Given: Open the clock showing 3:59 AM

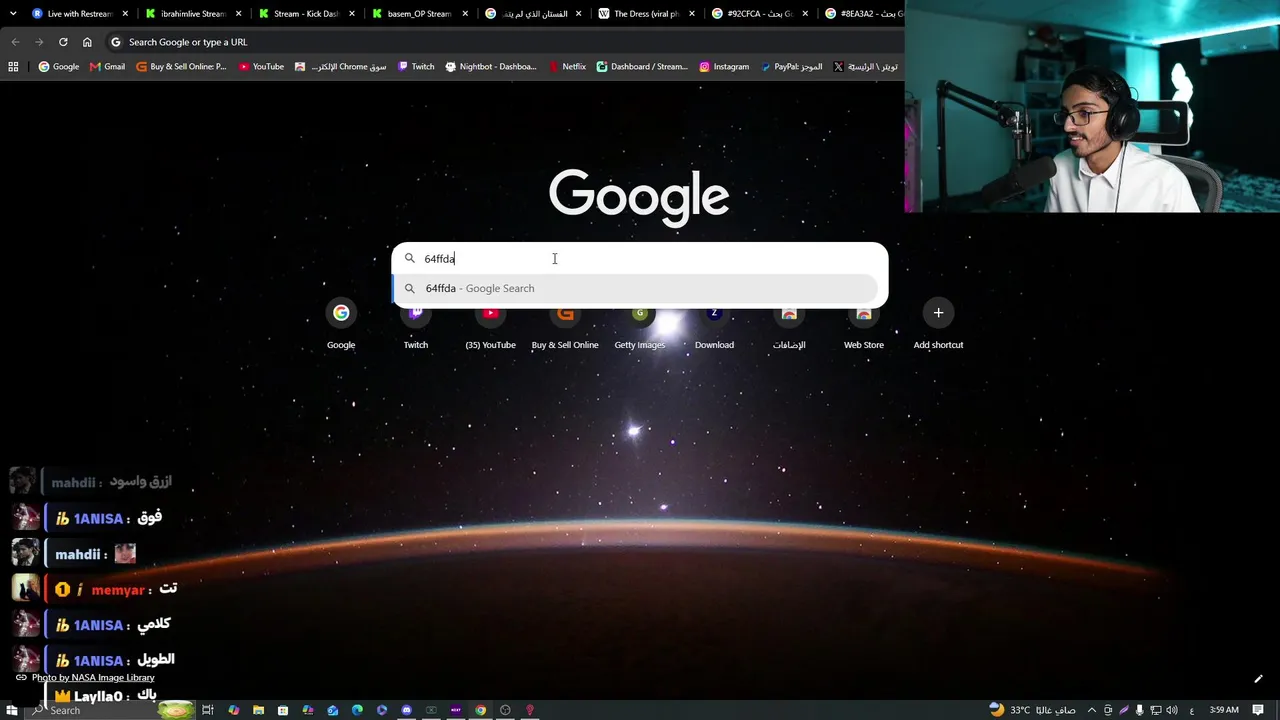Looking at the screenshot, I should [1224, 710].
